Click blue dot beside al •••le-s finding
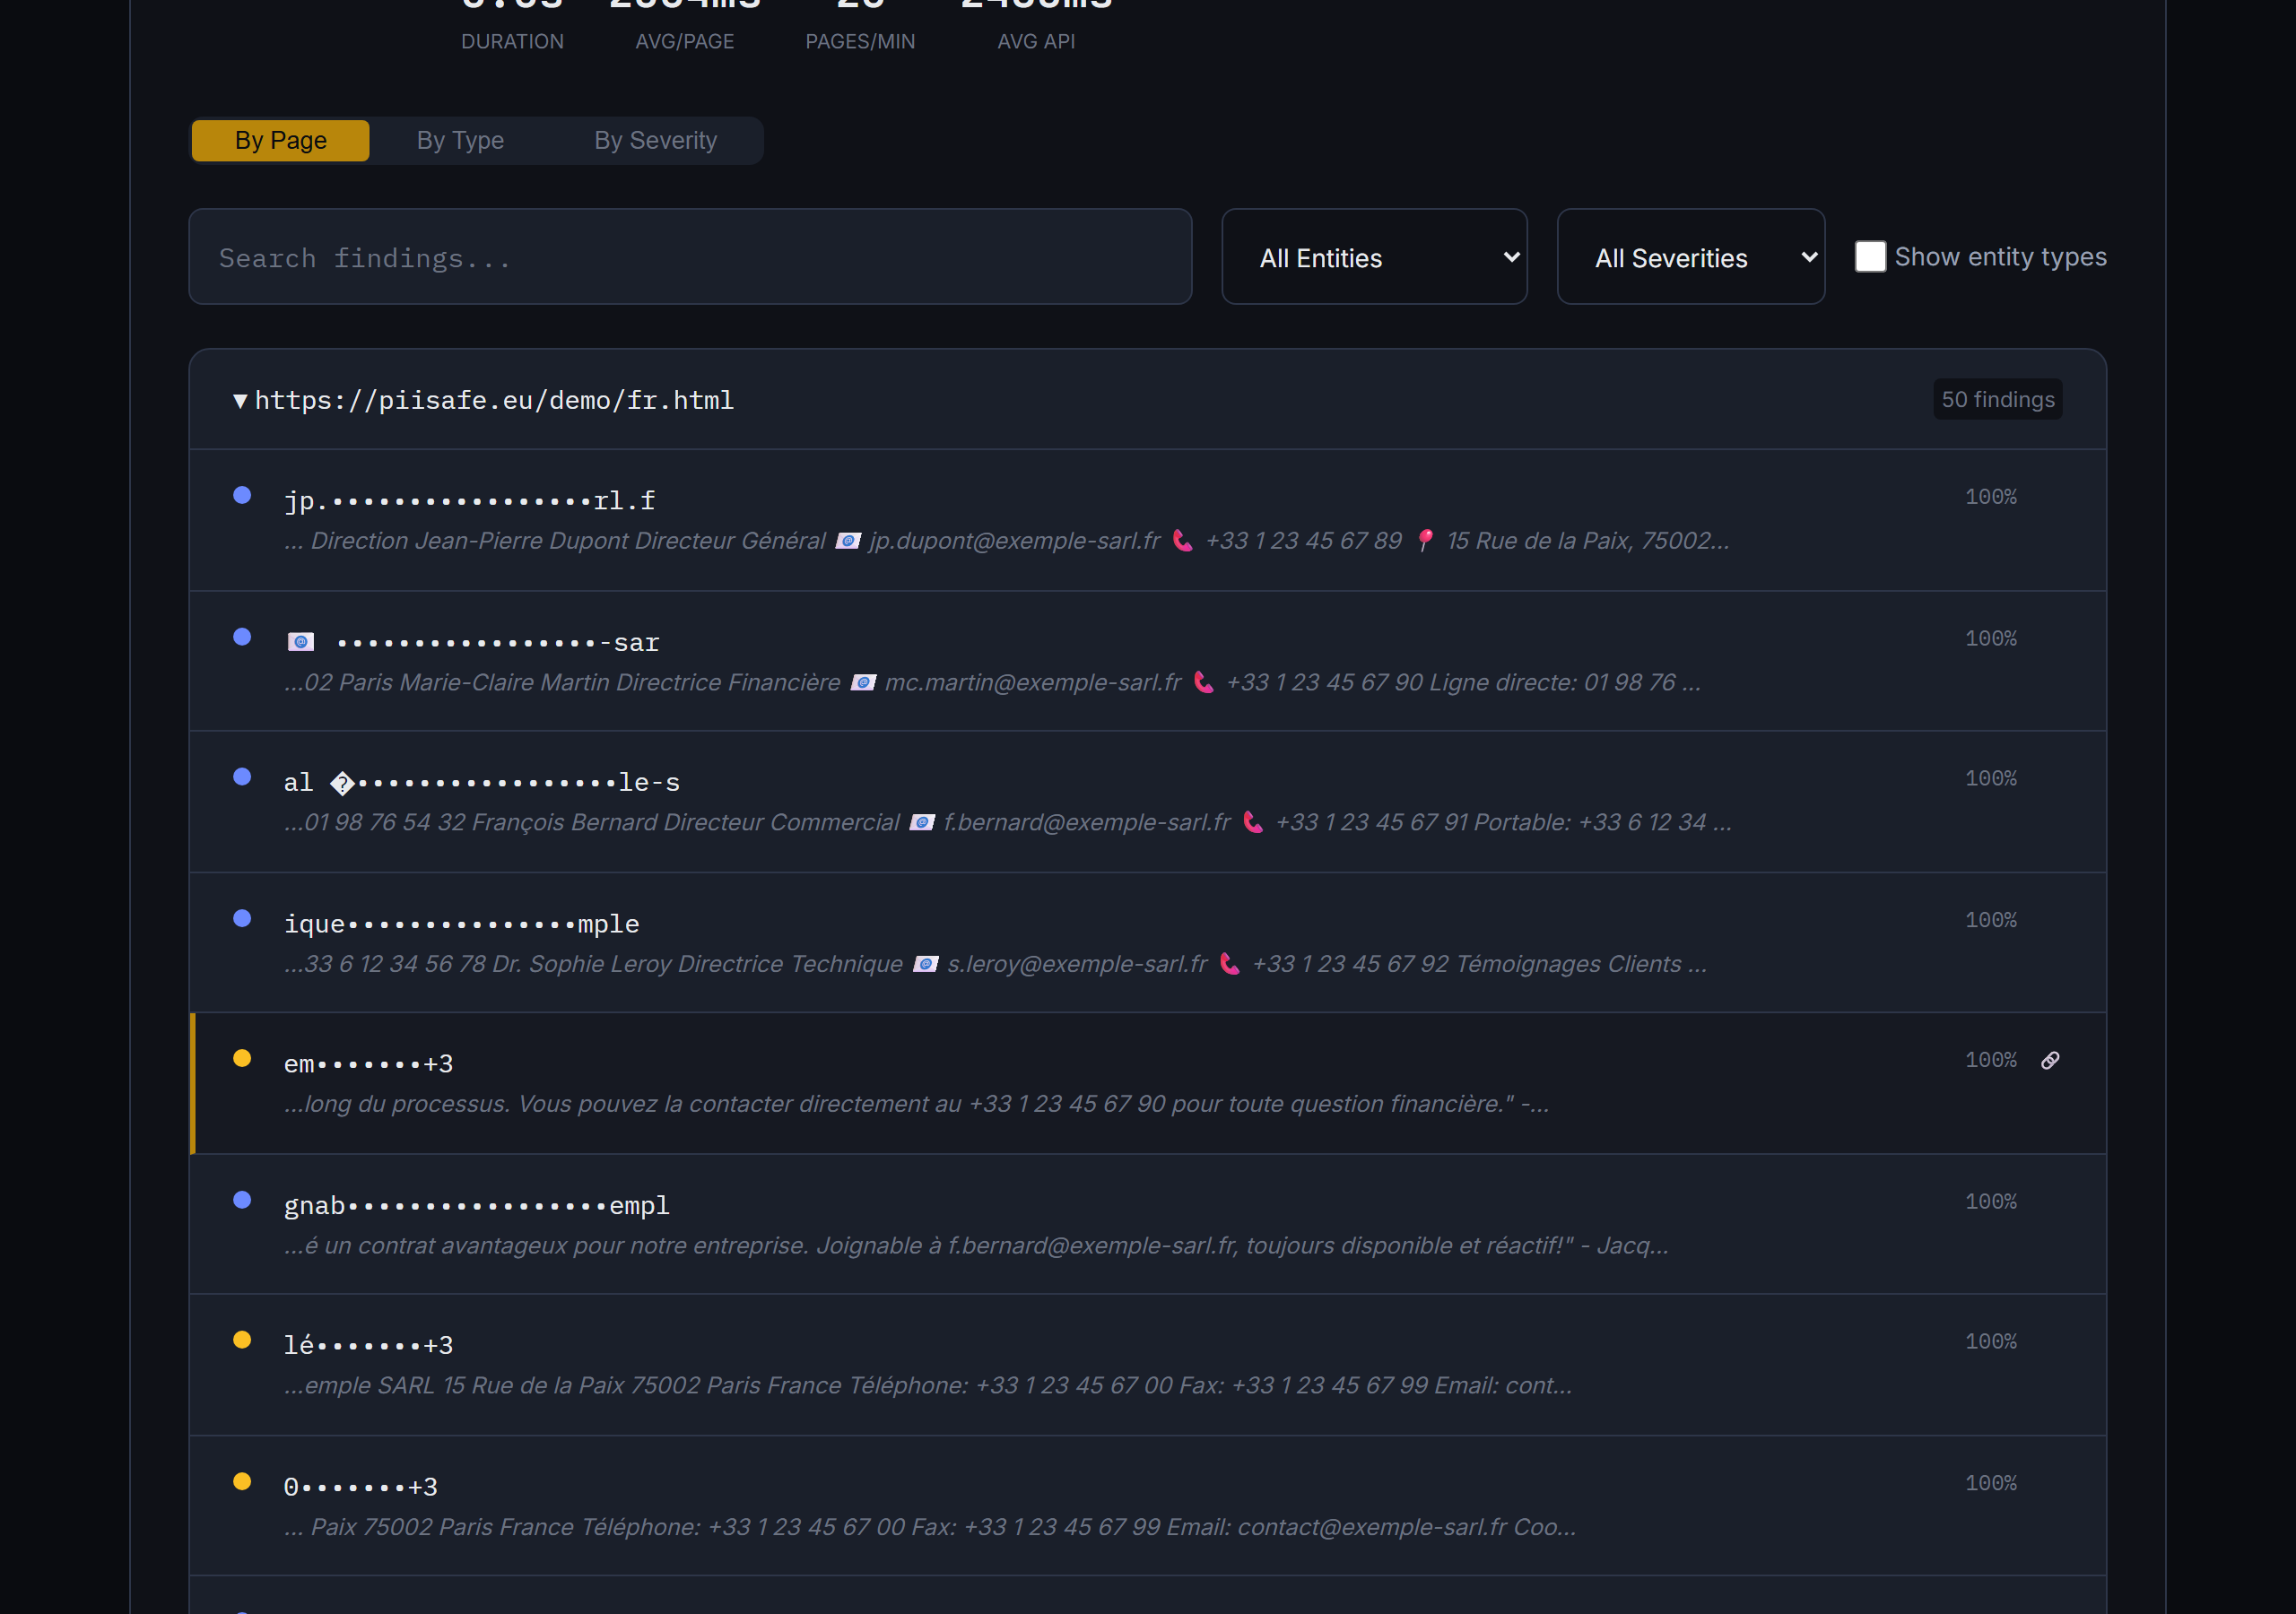Image resolution: width=2296 pixels, height=1614 pixels. [242, 777]
